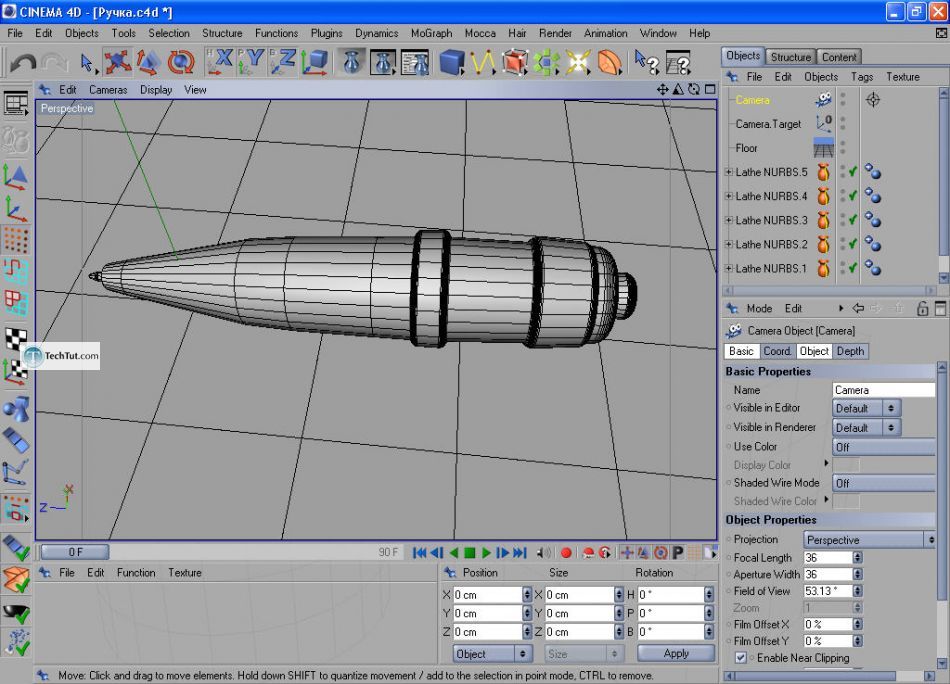Open the viewport Cameras menu
Viewport: 950px width, 684px height.
pos(108,90)
